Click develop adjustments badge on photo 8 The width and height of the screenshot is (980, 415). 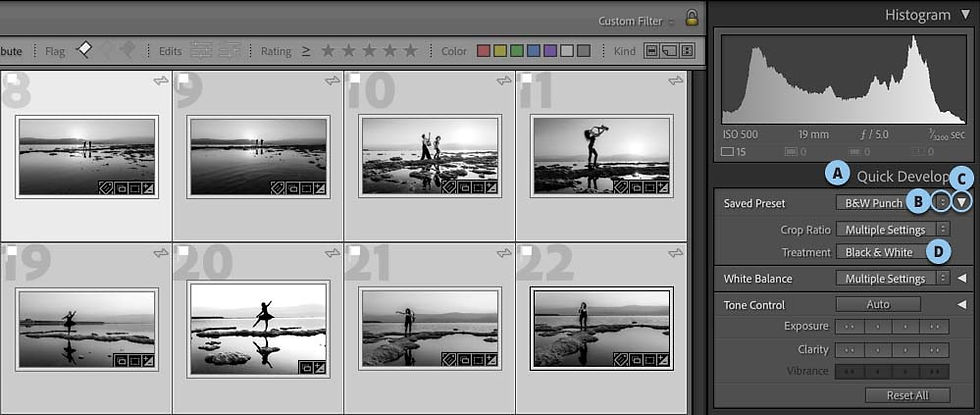click(x=148, y=188)
